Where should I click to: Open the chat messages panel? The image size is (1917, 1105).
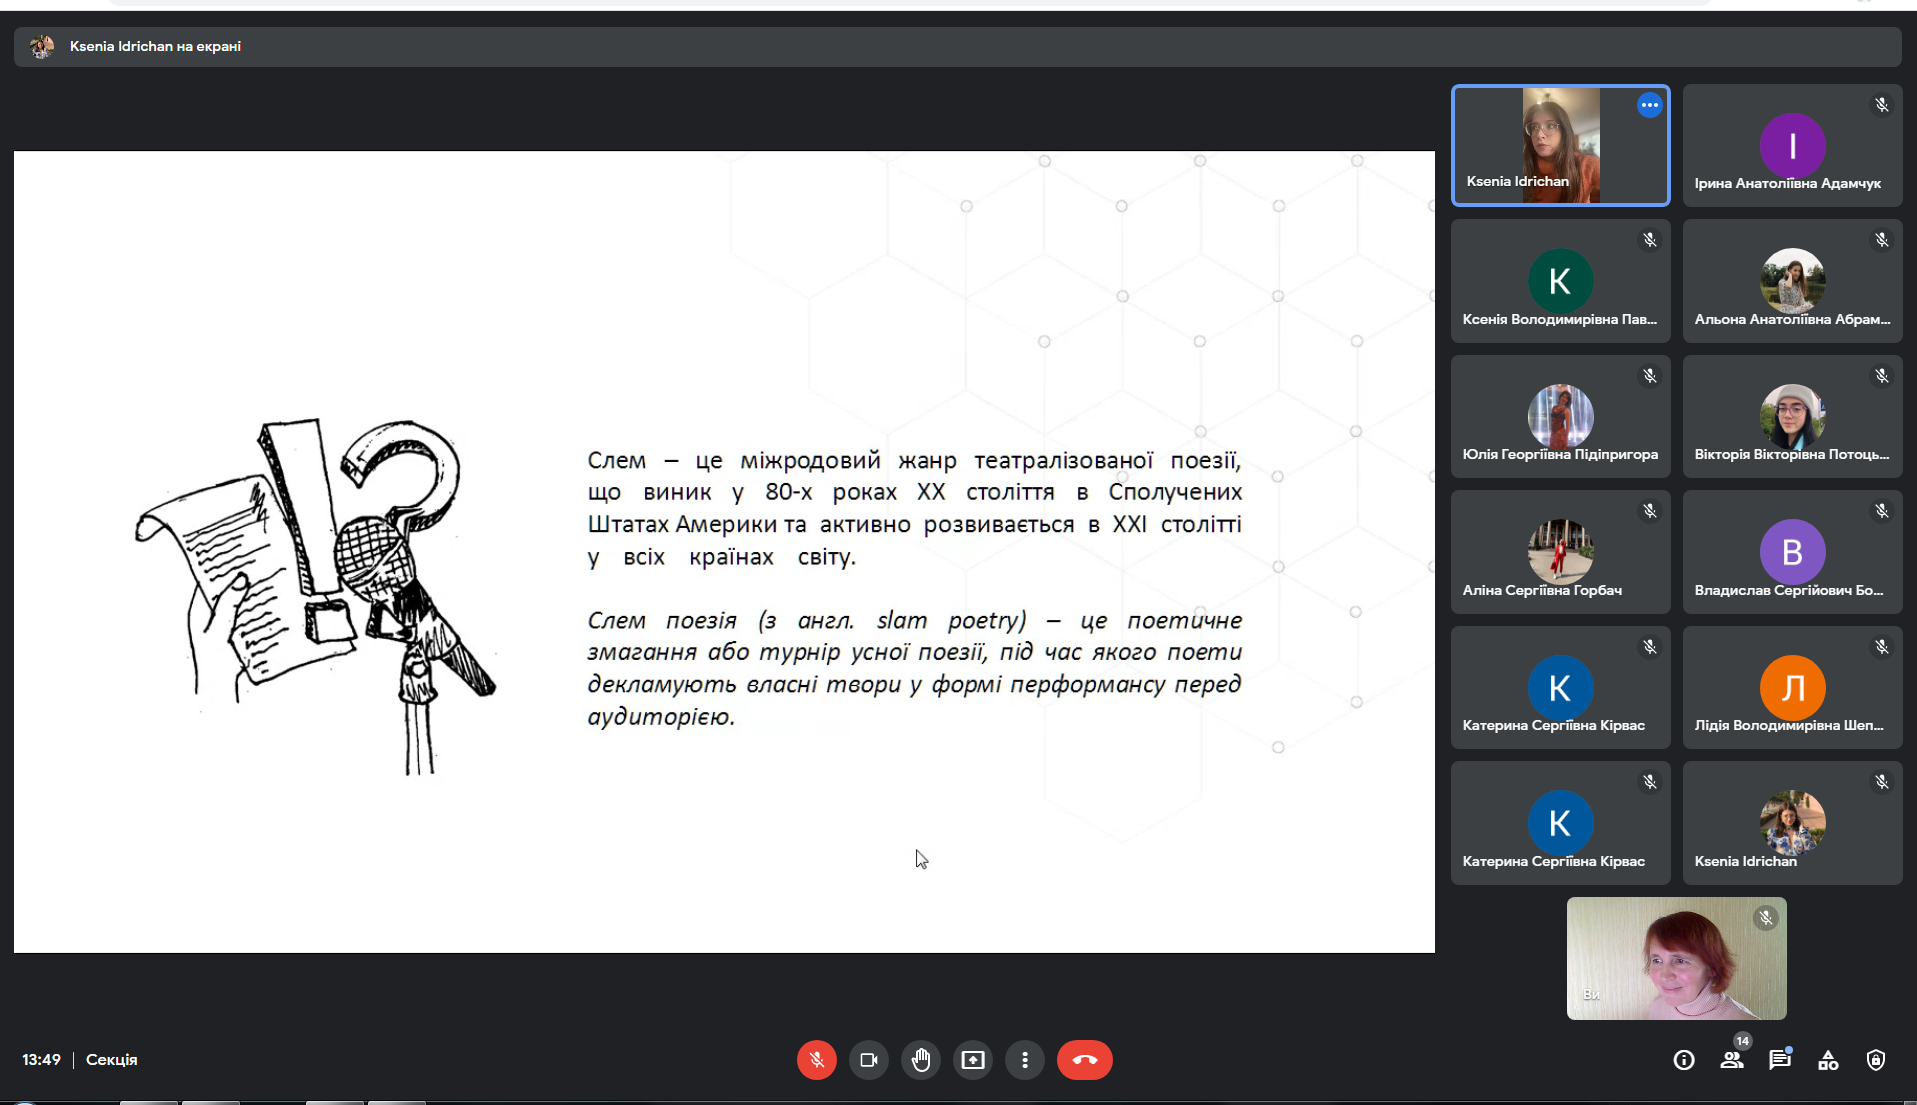coord(1780,1060)
